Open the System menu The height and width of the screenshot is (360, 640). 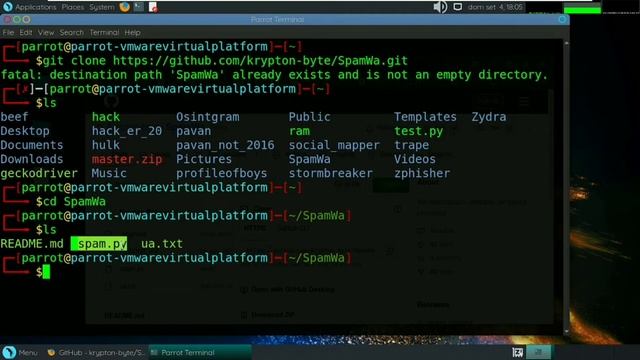click(102, 7)
